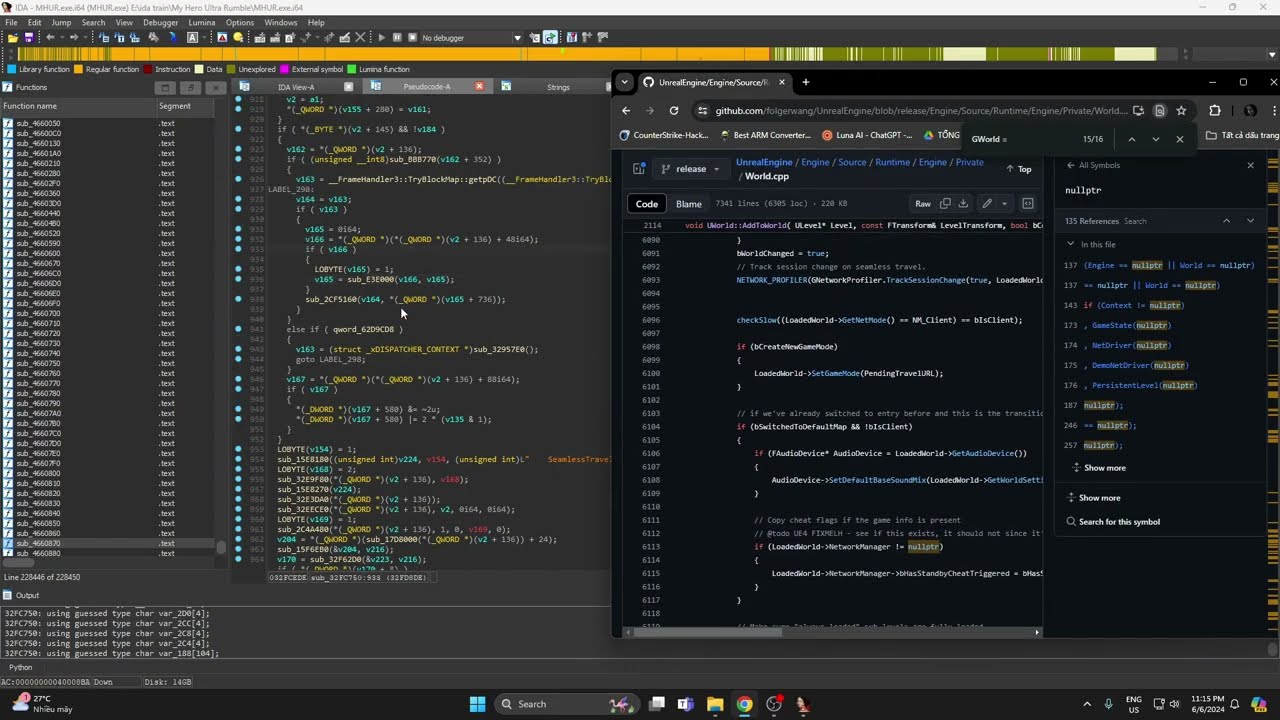Open the File menu in IDA
Image resolution: width=1280 pixels, height=720 pixels.
[11, 22]
